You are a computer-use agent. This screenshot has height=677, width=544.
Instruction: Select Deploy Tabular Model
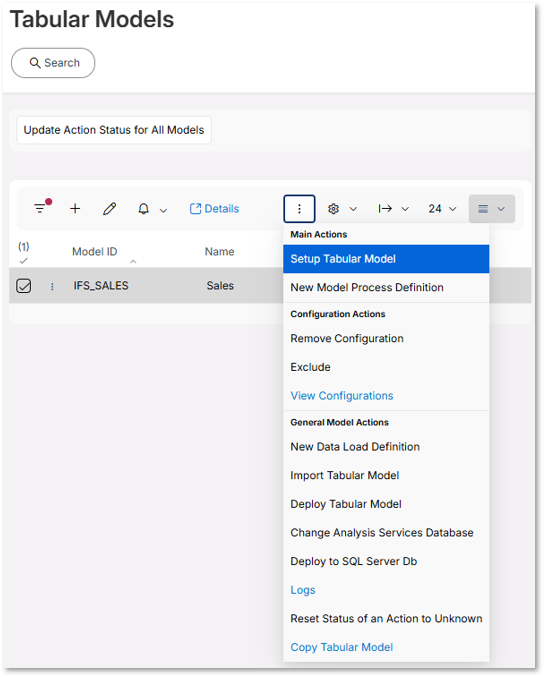click(x=386, y=504)
